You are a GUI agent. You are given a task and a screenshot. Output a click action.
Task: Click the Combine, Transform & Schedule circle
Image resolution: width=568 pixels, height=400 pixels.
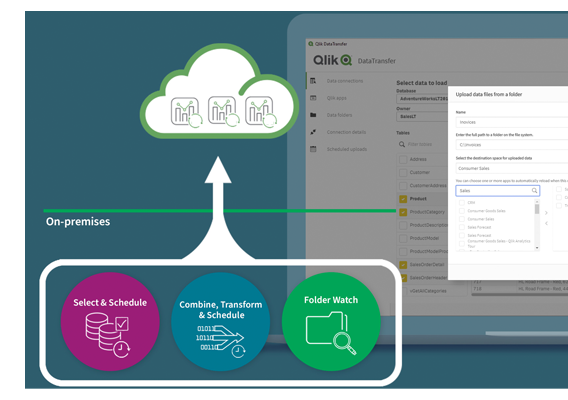tap(221, 321)
